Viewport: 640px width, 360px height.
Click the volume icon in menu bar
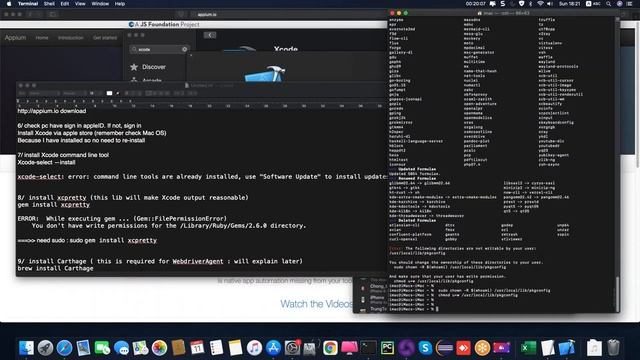[x=550, y=4]
